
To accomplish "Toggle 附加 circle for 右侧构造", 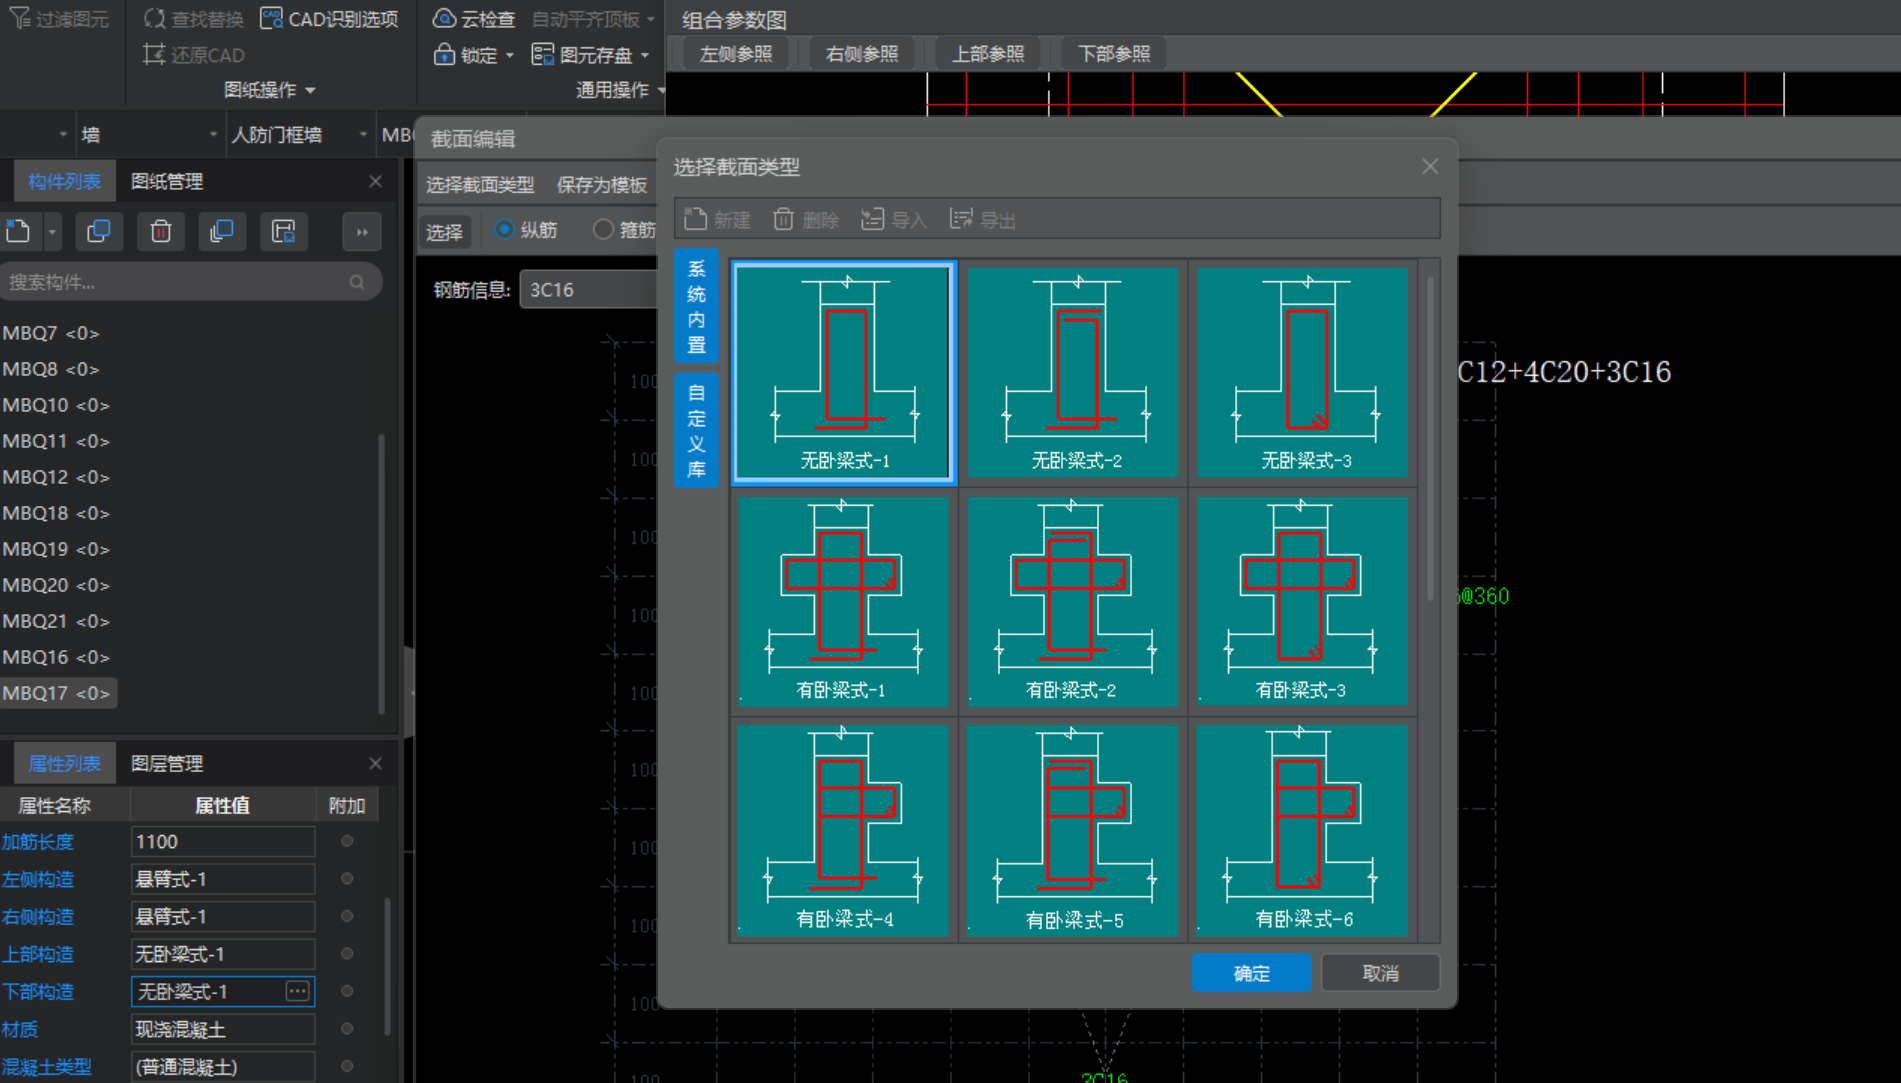I will [x=347, y=915].
